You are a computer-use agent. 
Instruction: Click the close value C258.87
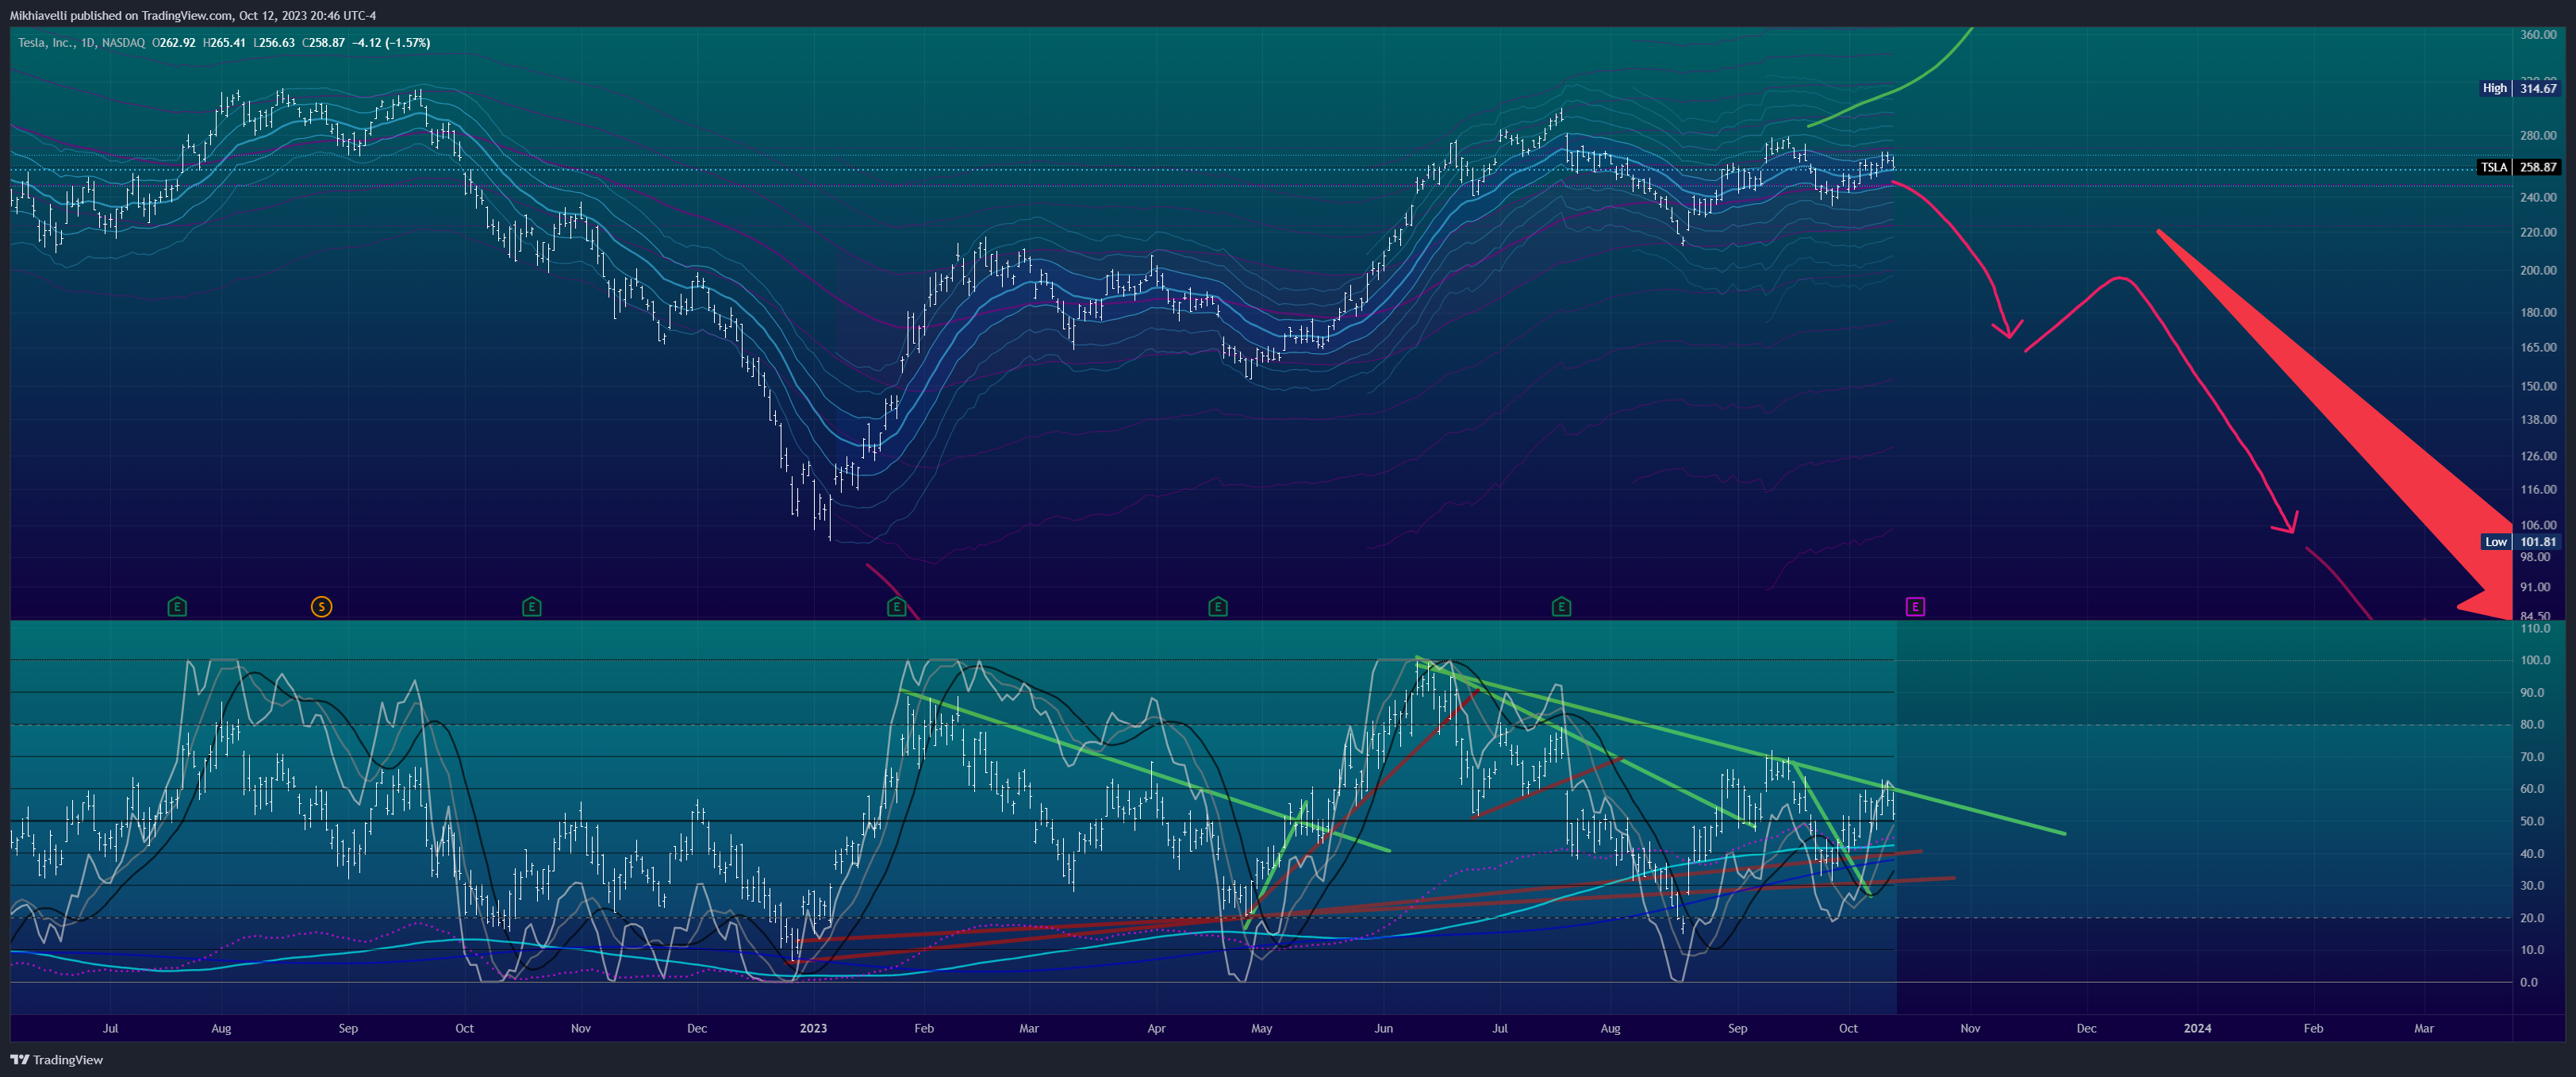(x=324, y=43)
